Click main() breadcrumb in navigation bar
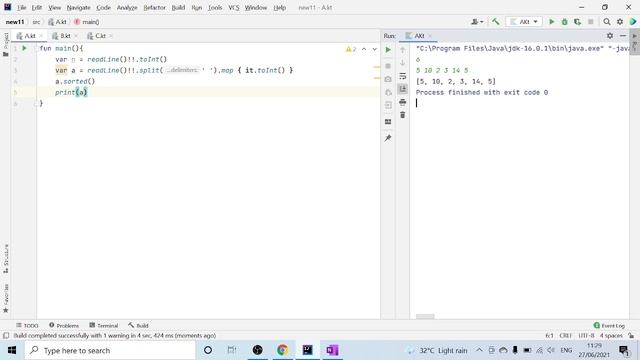This screenshot has height=360, width=640. (87, 22)
